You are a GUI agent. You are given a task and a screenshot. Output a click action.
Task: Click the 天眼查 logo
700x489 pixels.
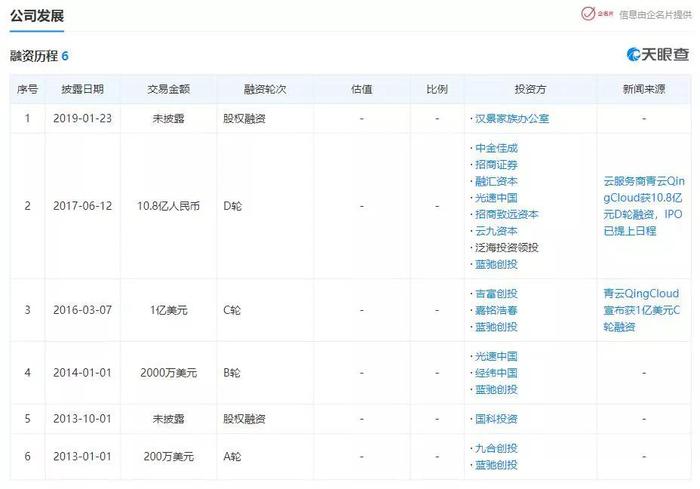[x=658, y=54]
